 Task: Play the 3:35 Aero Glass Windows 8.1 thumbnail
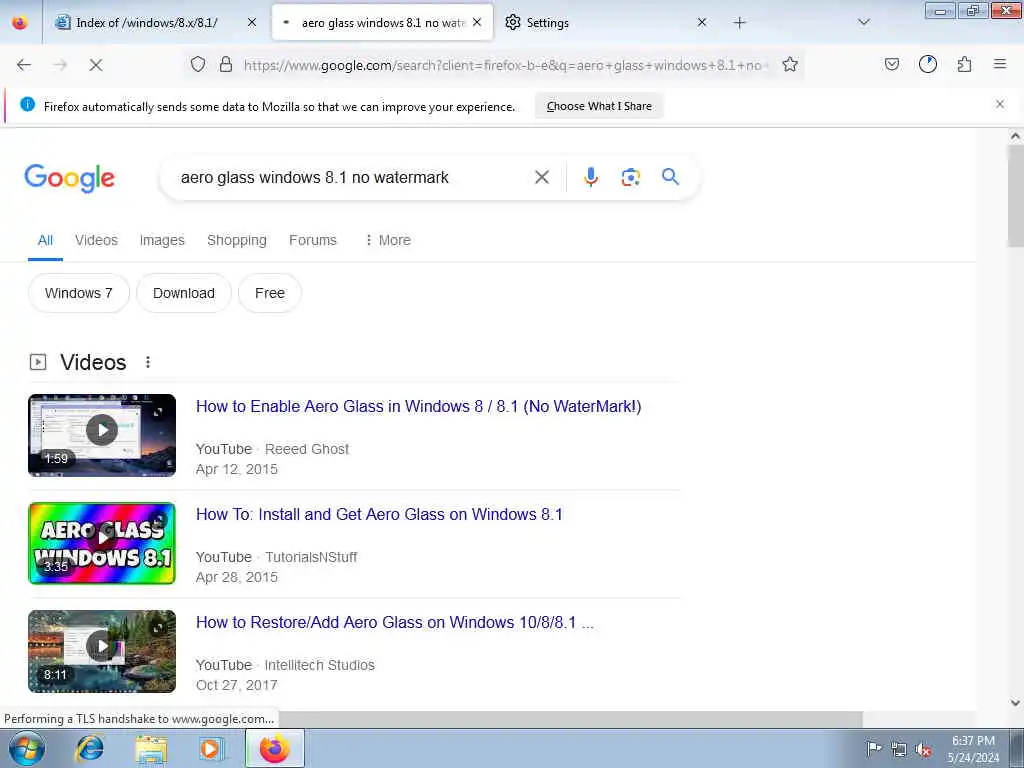point(102,543)
